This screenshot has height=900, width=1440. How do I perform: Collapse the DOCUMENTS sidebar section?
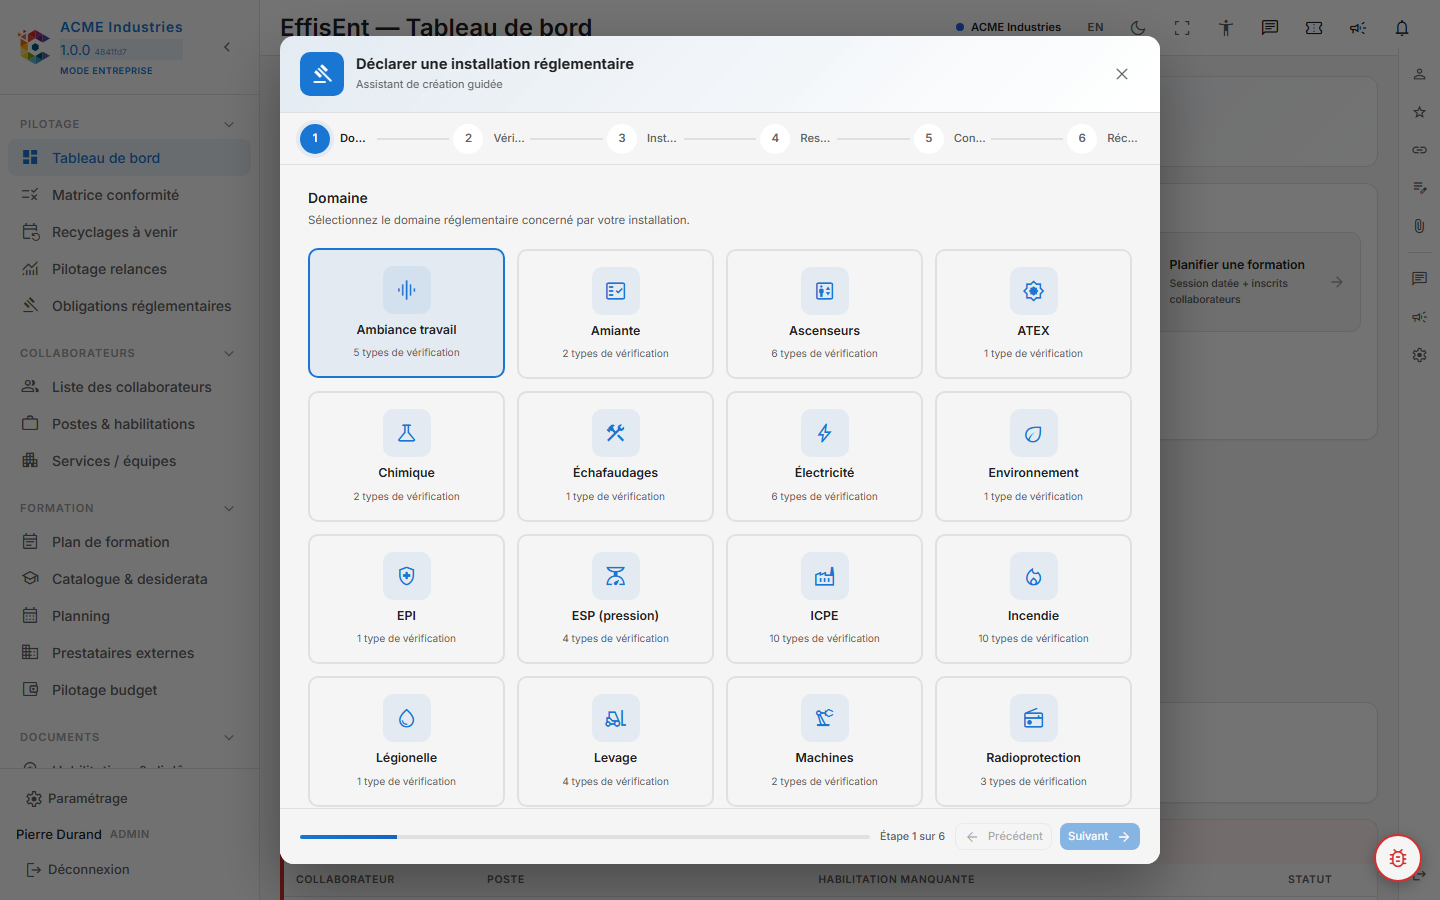pyautogui.click(x=229, y=737)
